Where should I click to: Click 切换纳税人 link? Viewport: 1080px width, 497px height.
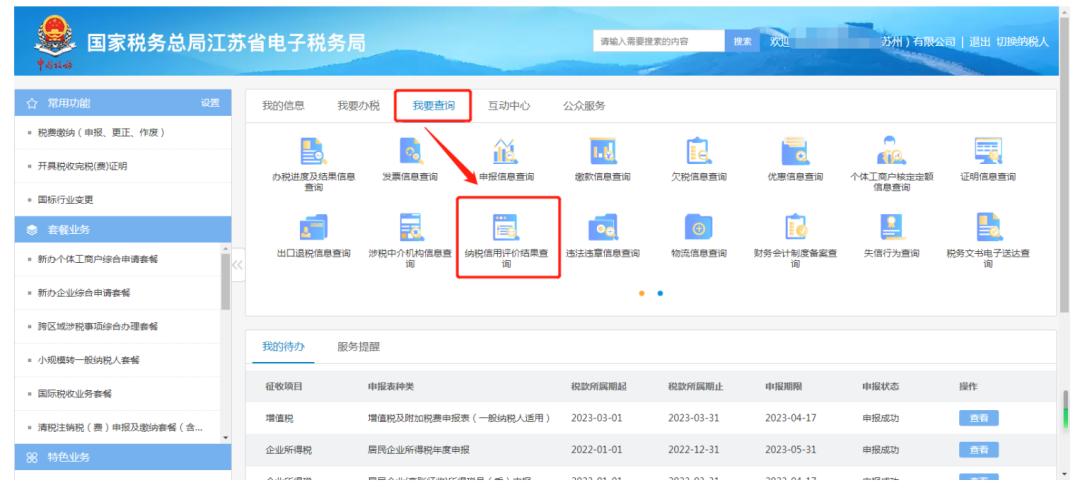coord(1023,41)
